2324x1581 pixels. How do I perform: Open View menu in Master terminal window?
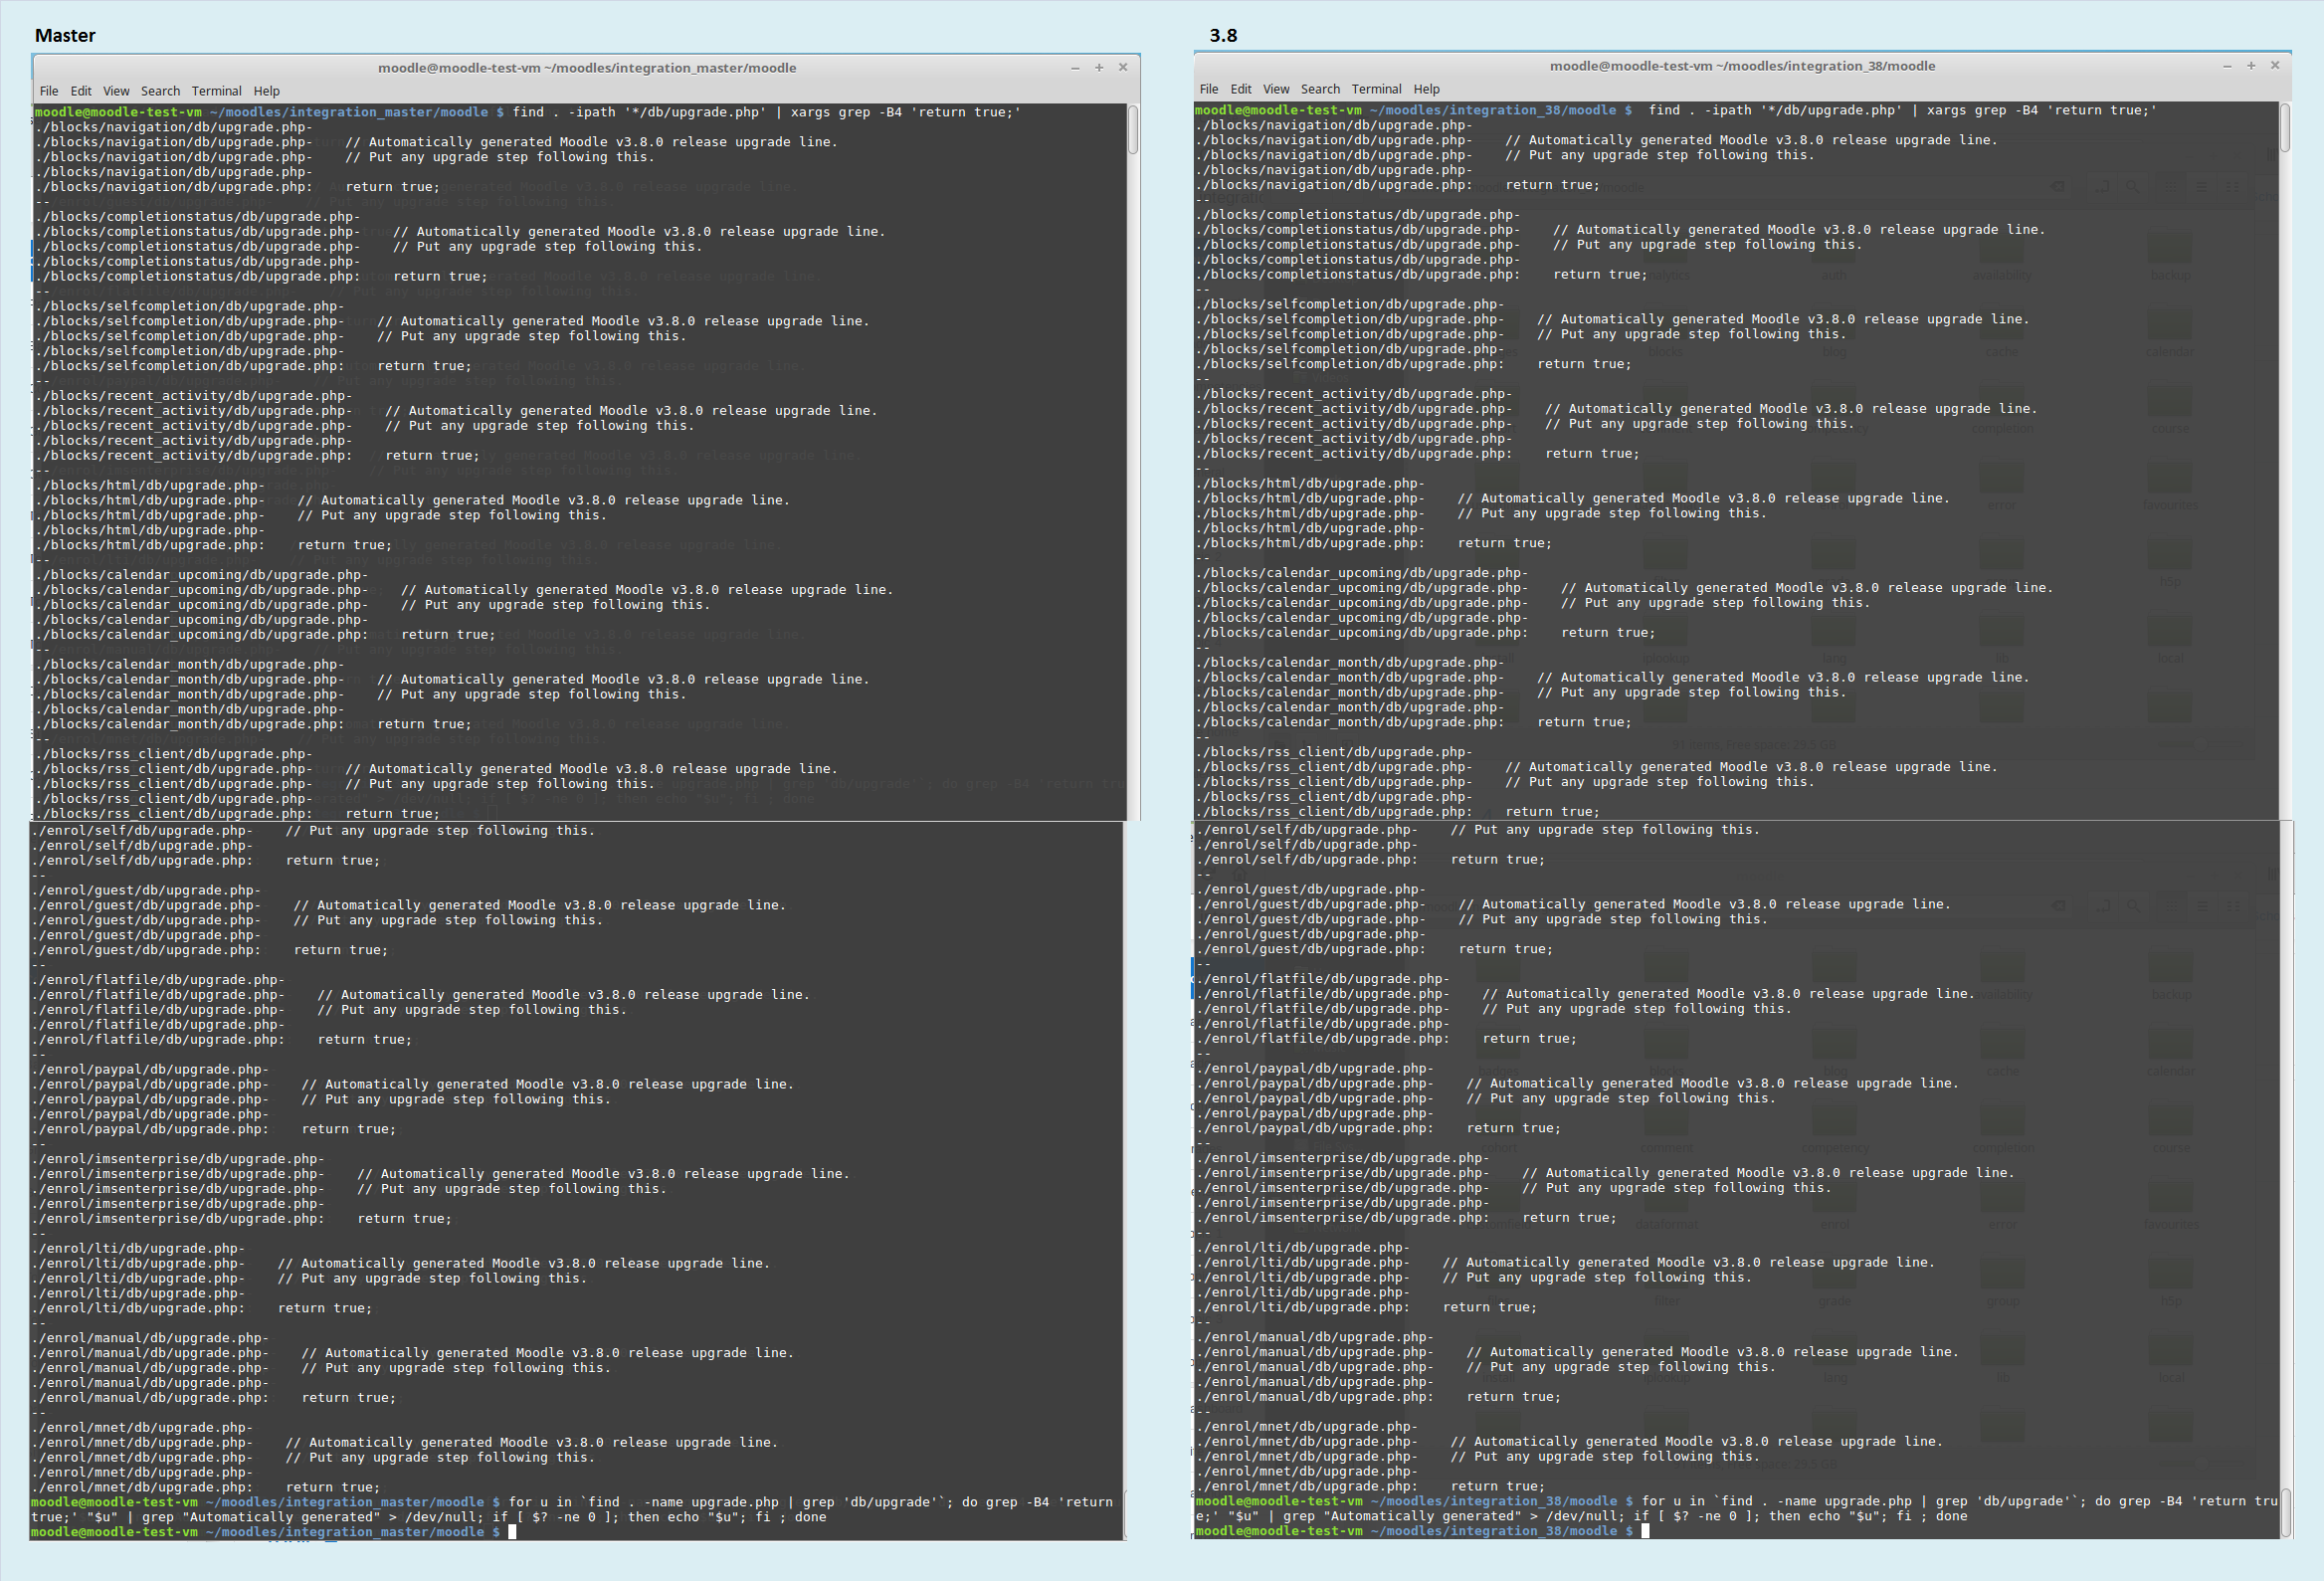116,91
